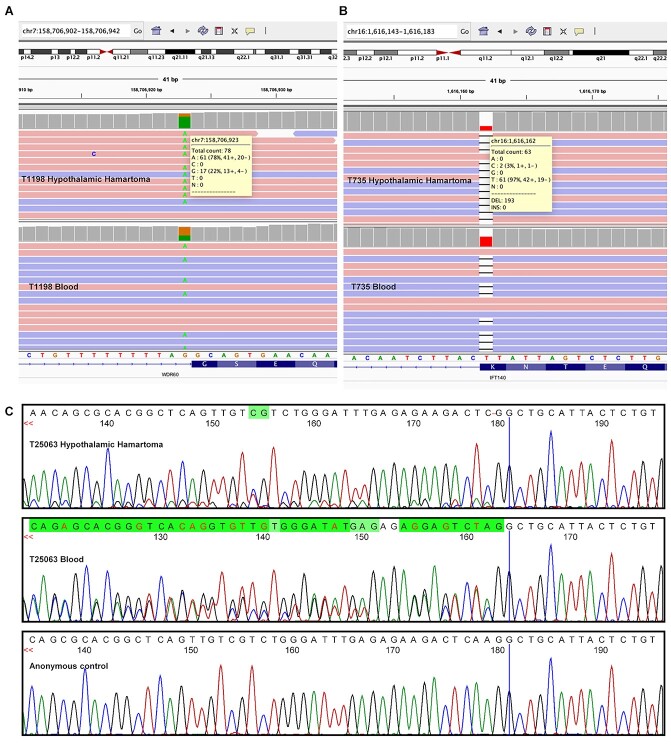Screen dimensions: 671x750
Task: Click the yellow popup-behavior bubble icon in panel A
Action: (250, 31)
